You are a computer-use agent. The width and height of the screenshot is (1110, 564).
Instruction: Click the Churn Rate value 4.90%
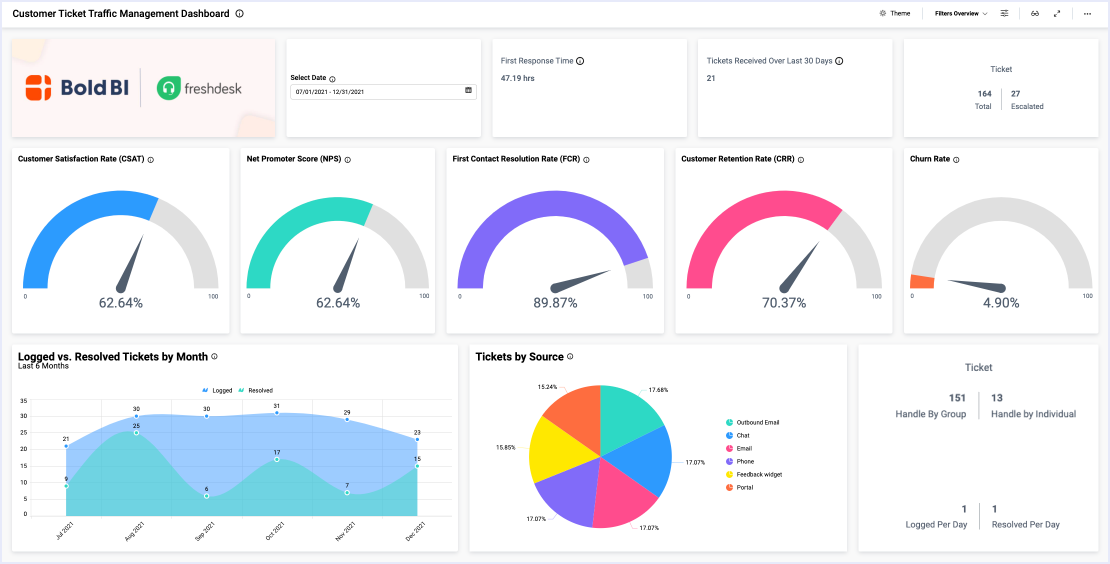(x=1001, y=303)
